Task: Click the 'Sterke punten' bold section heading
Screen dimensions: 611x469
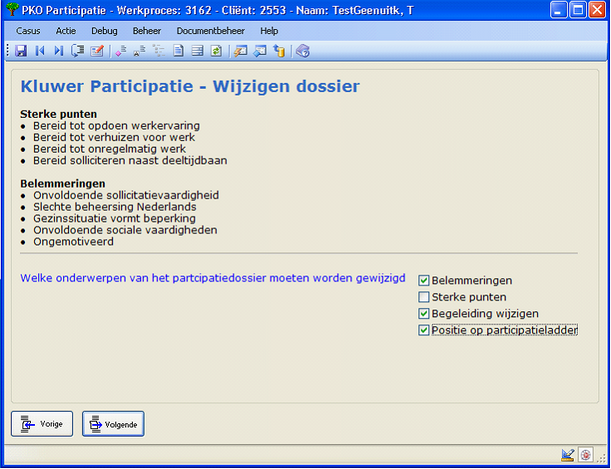Action: coord(58,115)
